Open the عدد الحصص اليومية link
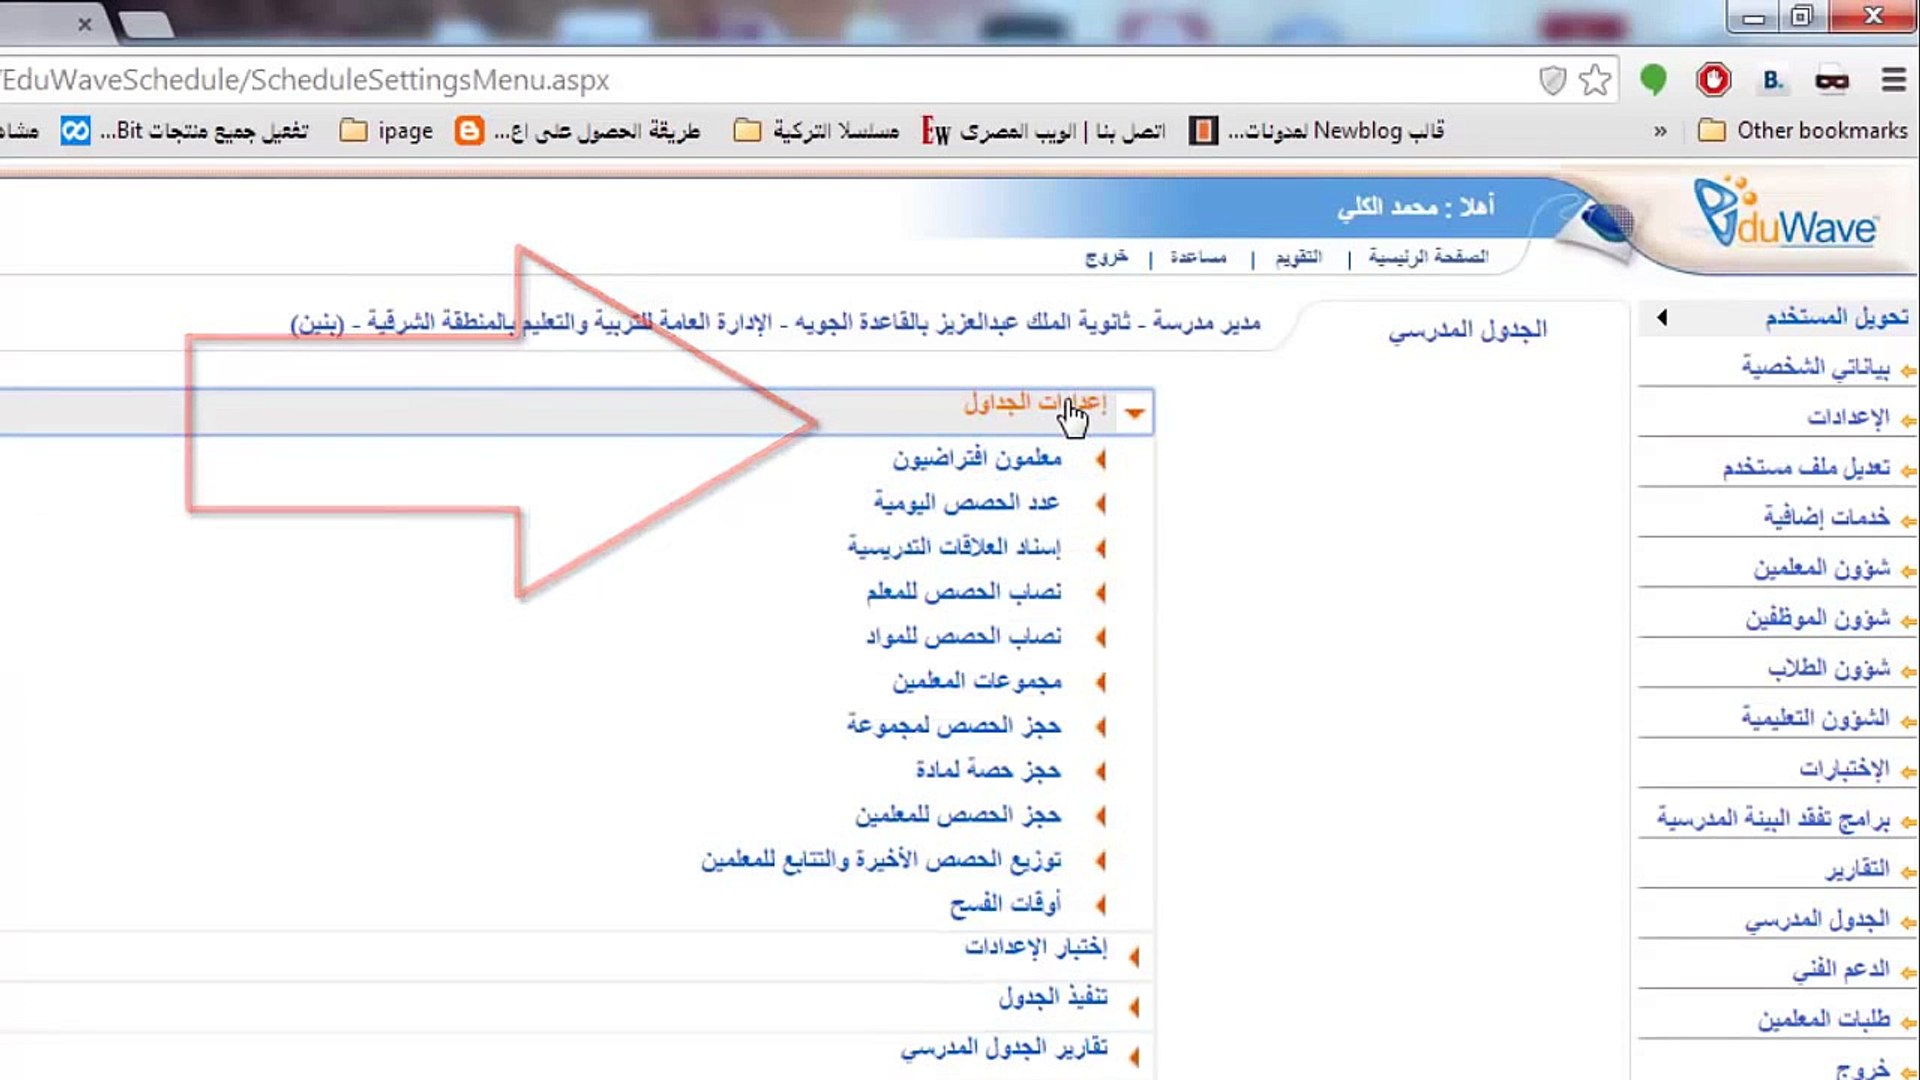1920x1080 pixels. click(x=966, y=502)
